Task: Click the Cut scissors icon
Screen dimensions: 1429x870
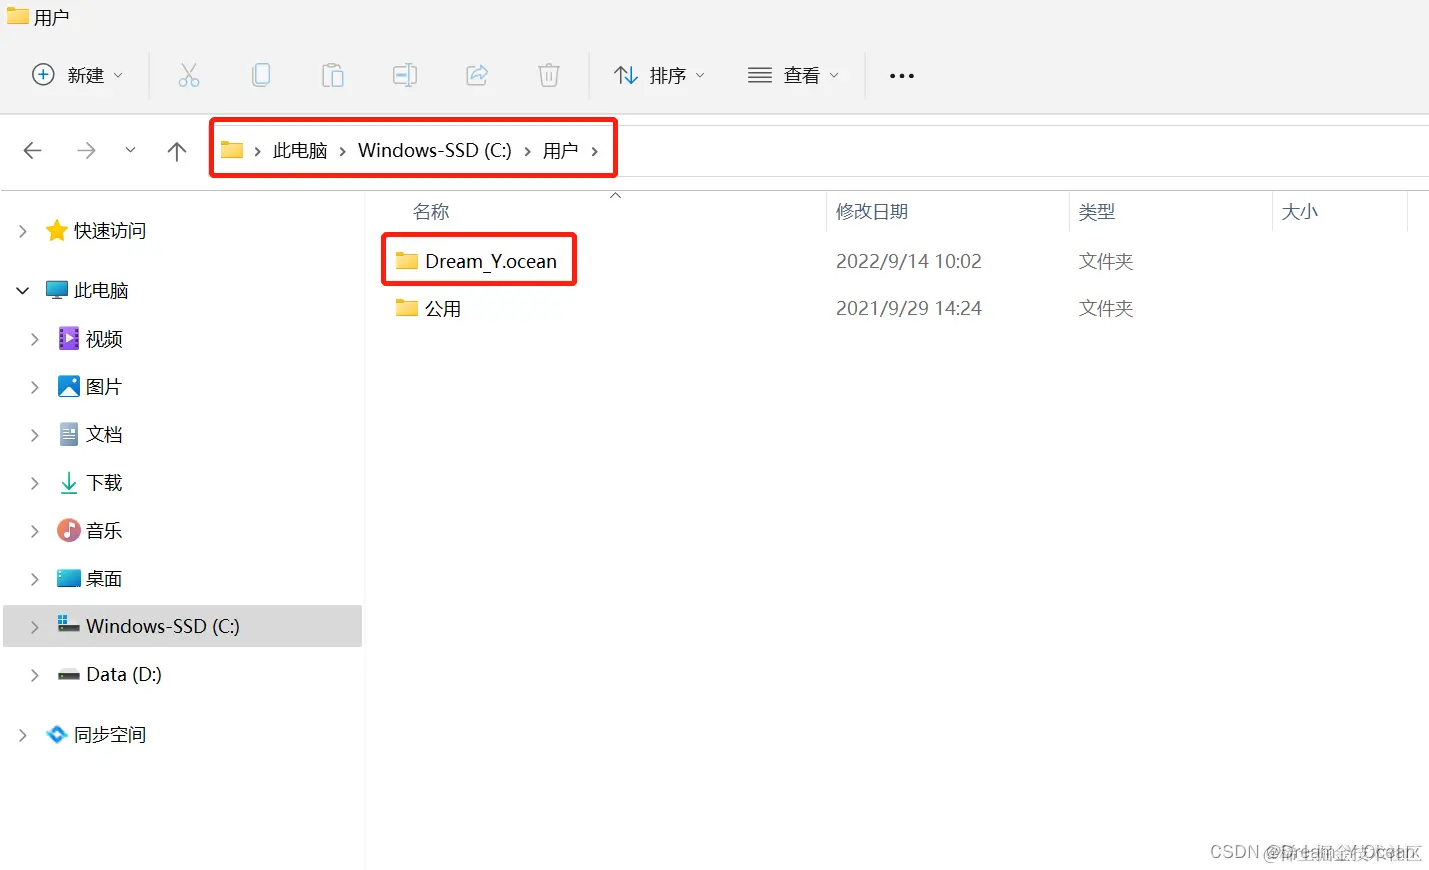Action: 189,75
